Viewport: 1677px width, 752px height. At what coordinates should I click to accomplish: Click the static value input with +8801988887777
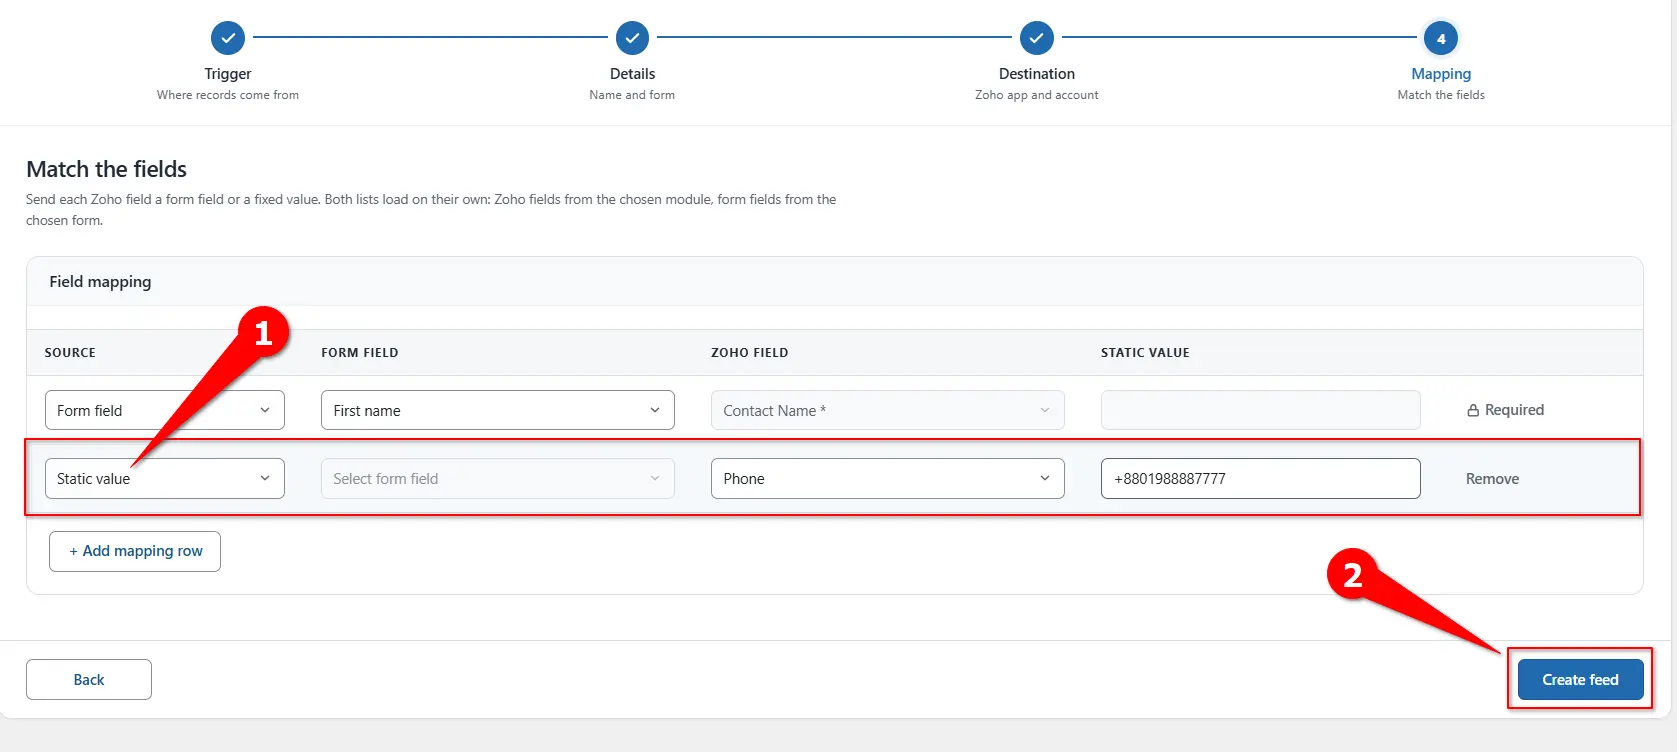pyautogui.click(x=1261, y=478)
